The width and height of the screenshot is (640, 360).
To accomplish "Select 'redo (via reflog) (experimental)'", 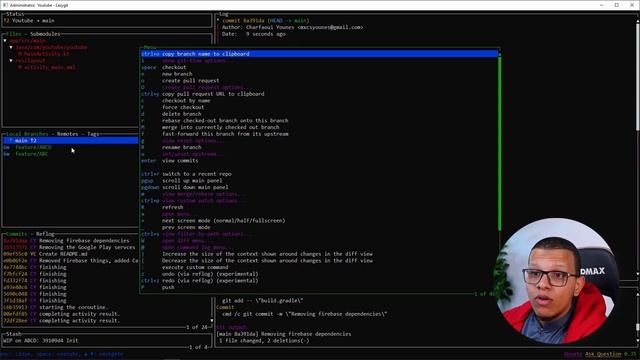I will pos(210,281).
